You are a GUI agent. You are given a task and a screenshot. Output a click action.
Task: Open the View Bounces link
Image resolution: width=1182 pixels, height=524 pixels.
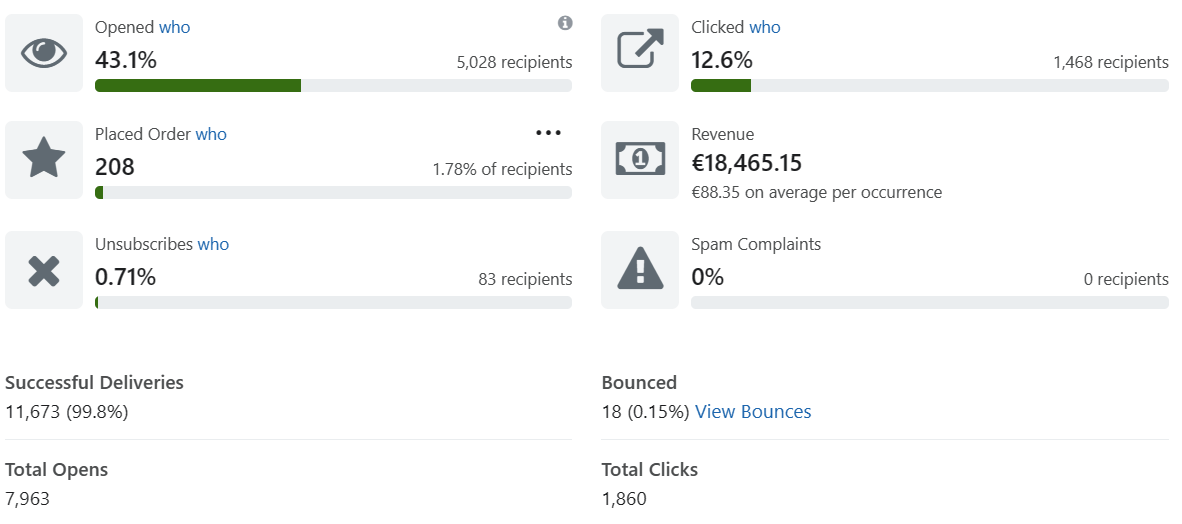753,412
